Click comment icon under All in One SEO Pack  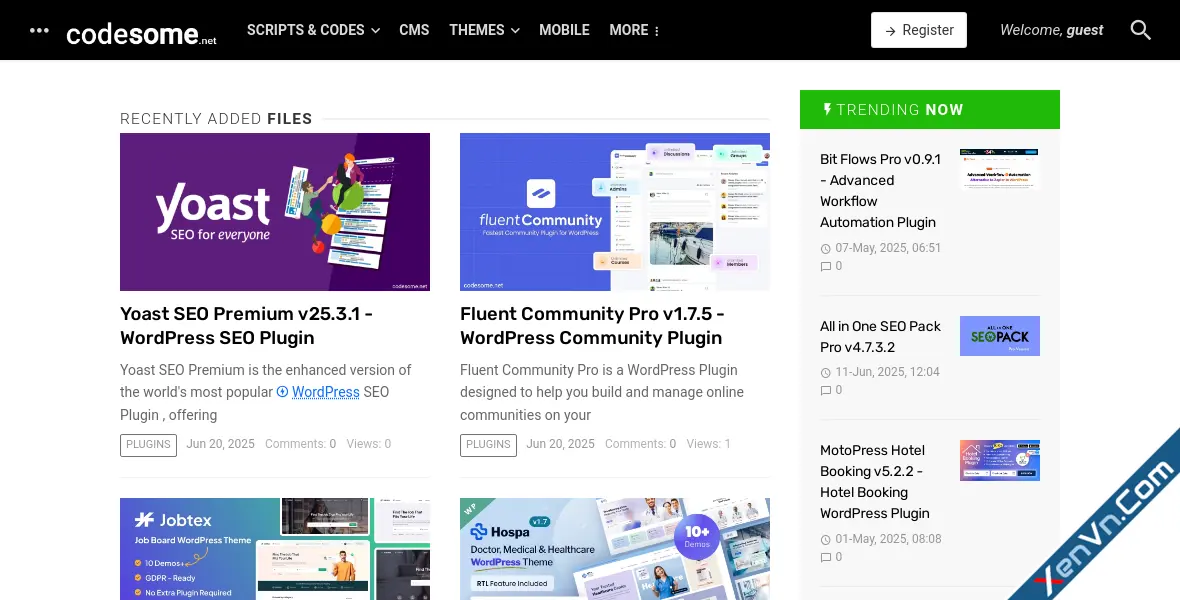pos(826,391)
